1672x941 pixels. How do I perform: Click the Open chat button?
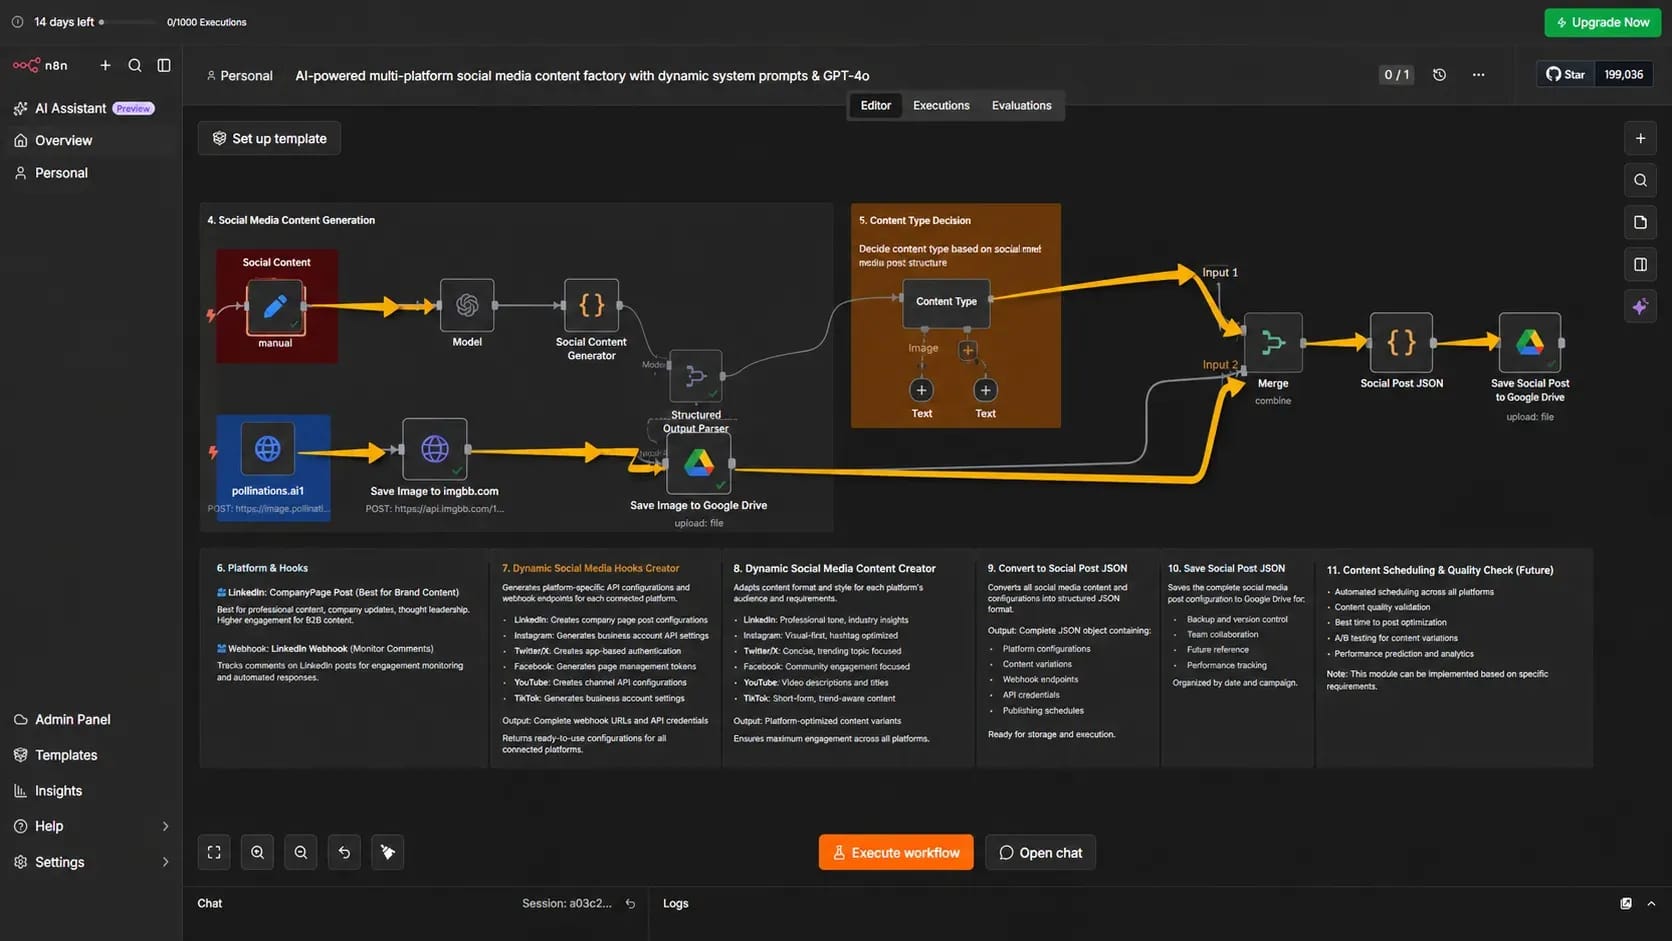(1040, 853)
